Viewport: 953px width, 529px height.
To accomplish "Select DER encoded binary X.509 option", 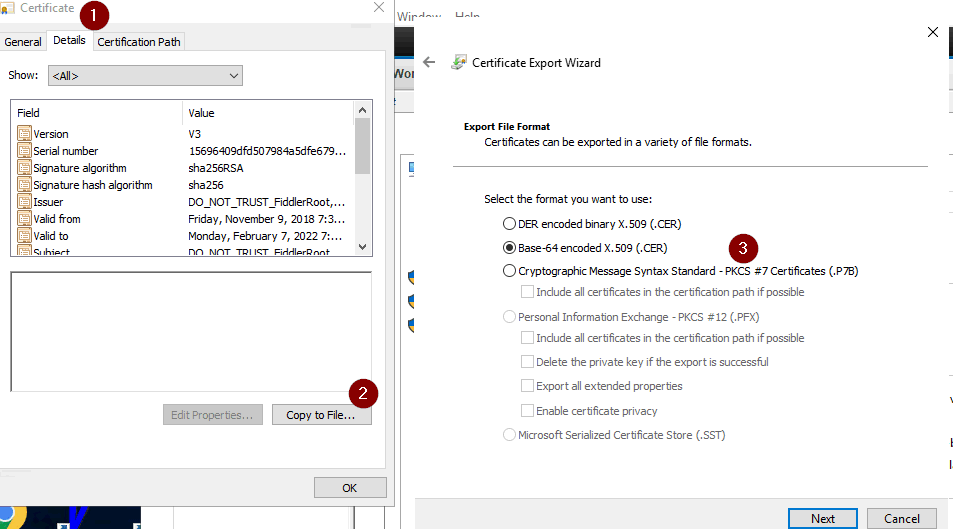I will coord(510,224).
